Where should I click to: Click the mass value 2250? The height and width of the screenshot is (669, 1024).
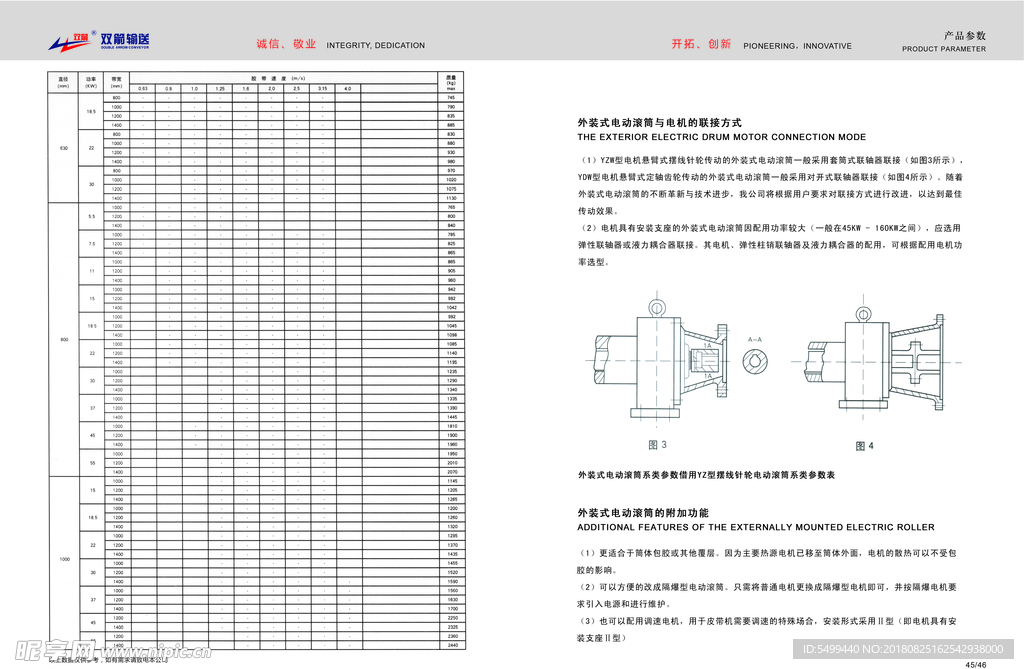coord(453,618)
